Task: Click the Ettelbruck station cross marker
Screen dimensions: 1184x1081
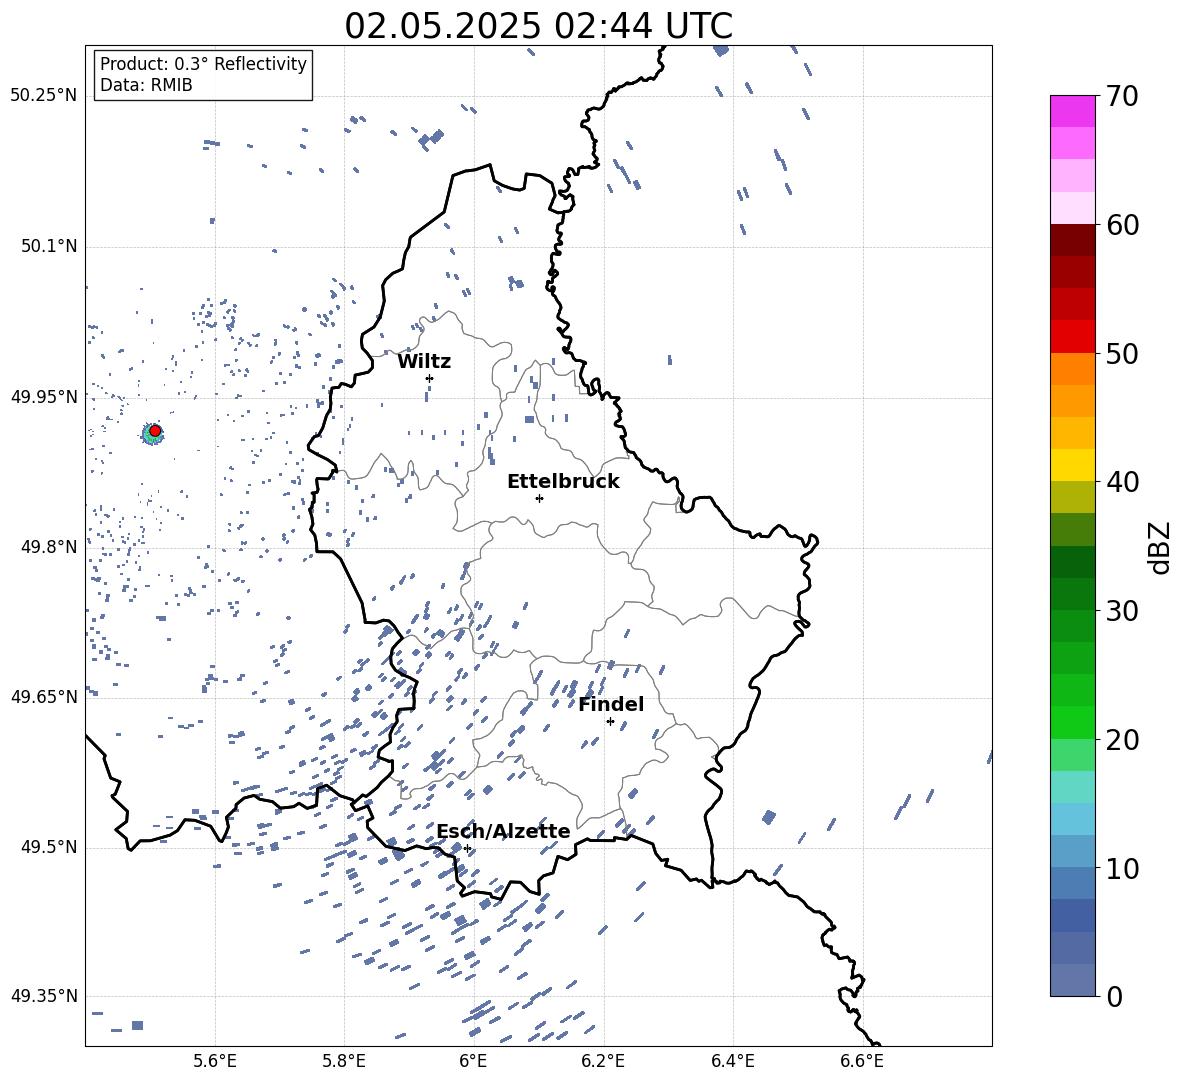Action: (539, 498)
